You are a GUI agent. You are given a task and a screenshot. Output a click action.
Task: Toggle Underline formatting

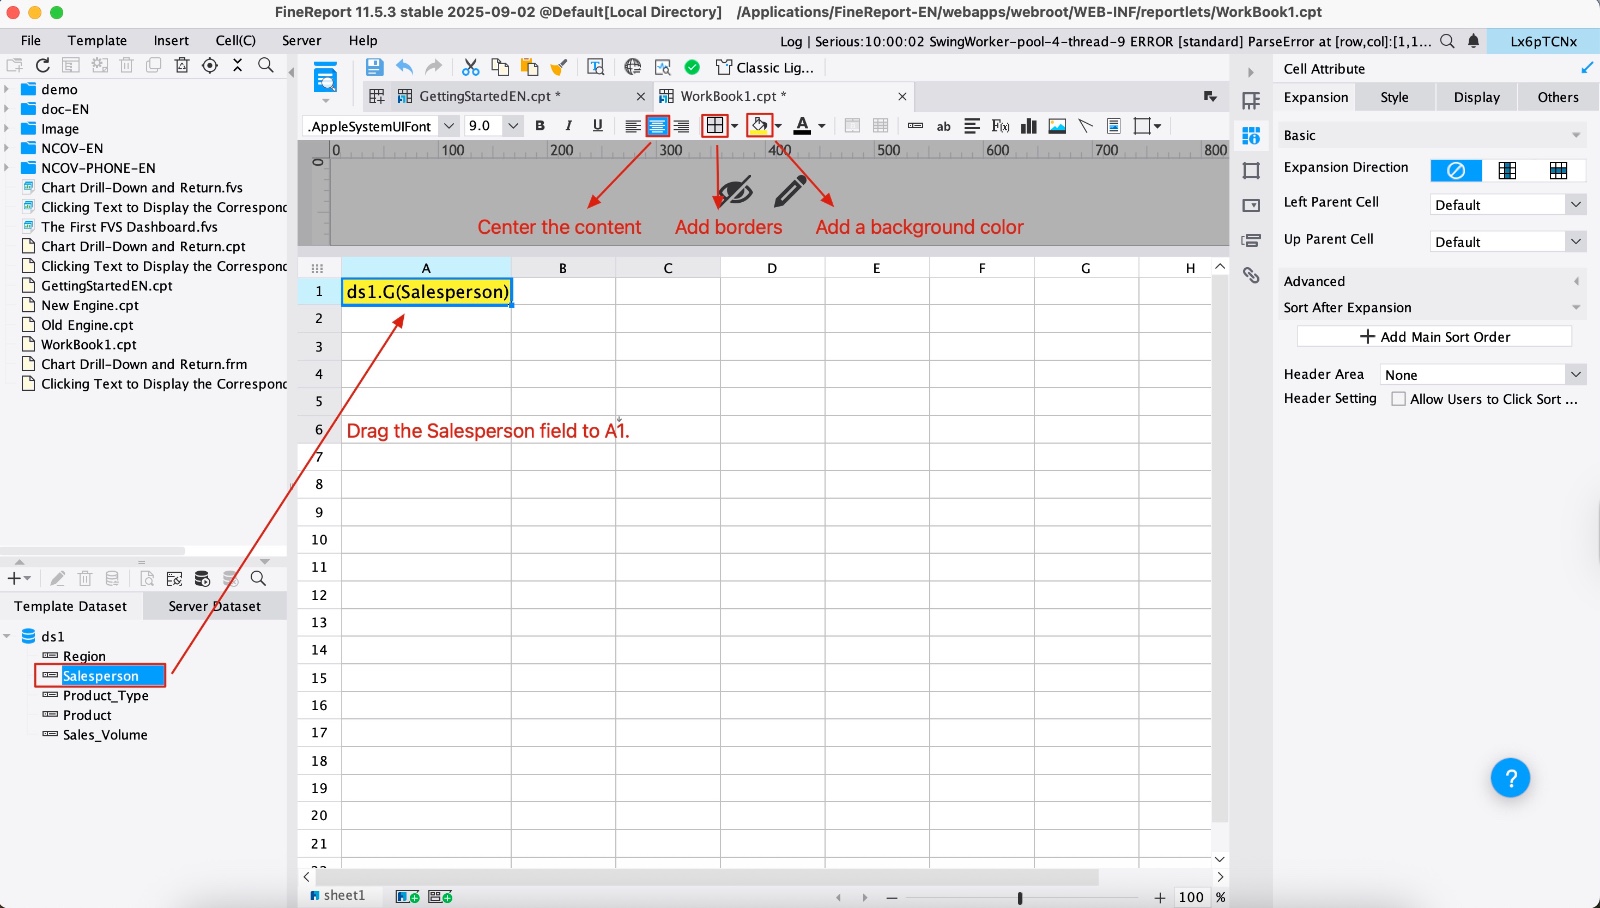[x=598, y=126]
